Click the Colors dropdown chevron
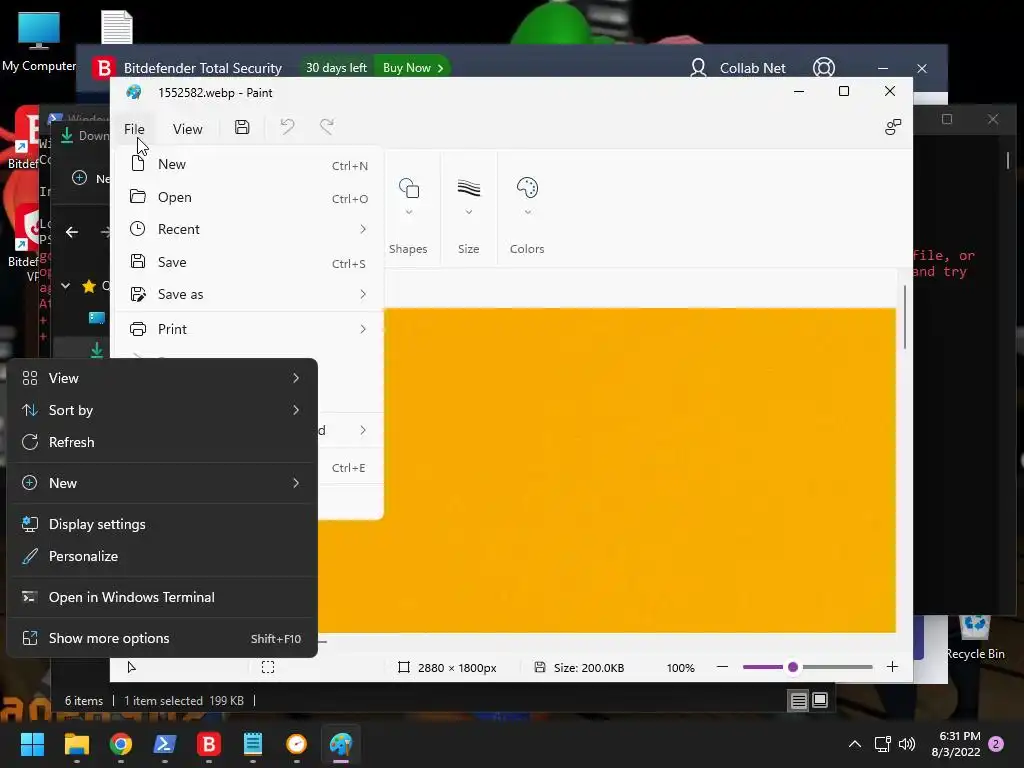 (x=528, y=212)
